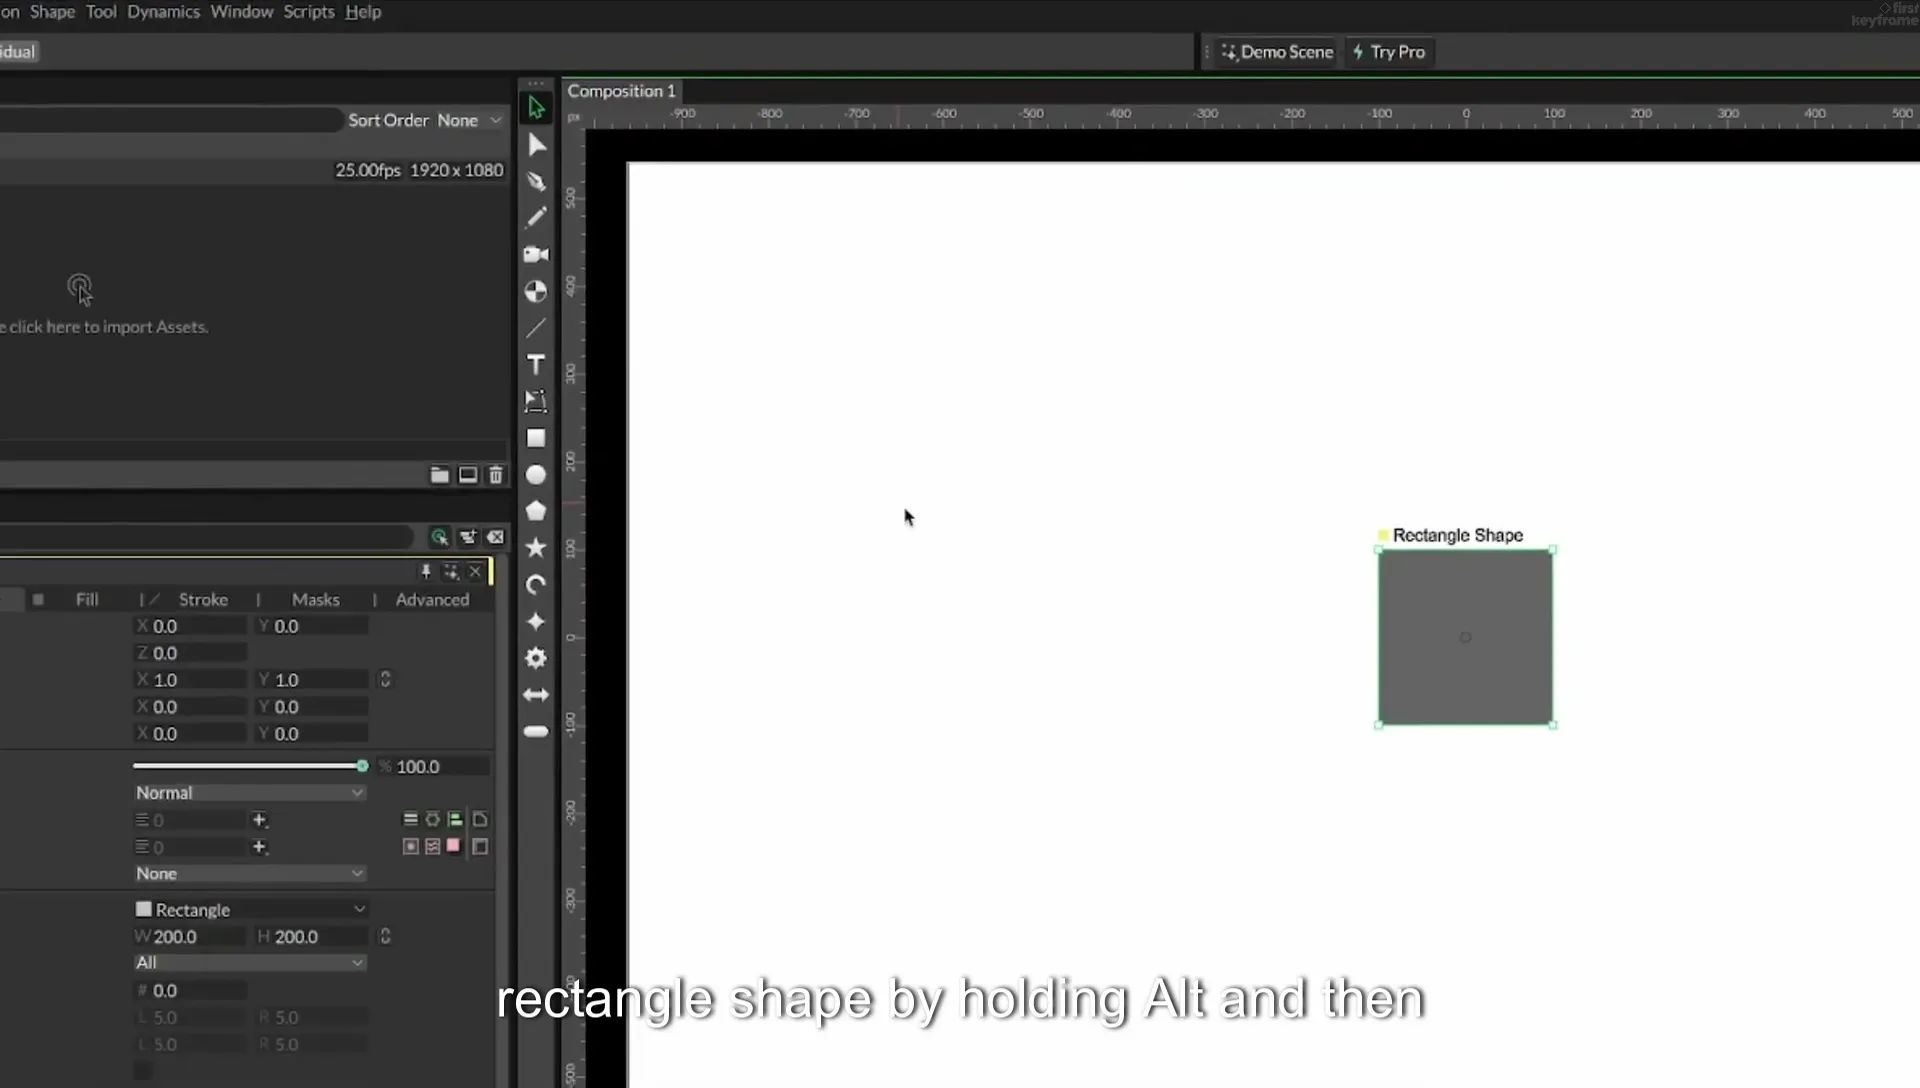Click the opacity slider handle at 100
The image size is (1920, 1088).
click(362, 766)
